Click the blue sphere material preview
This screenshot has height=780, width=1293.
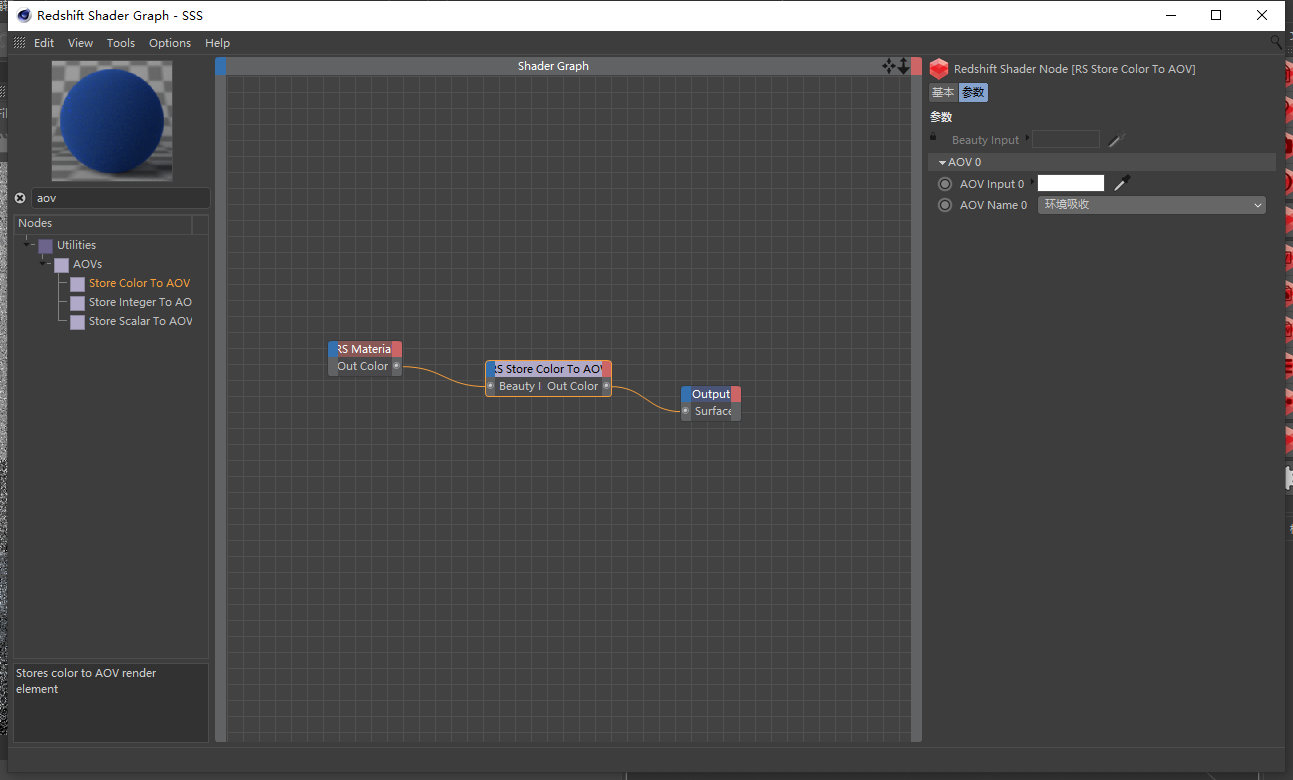click(112, 121)
